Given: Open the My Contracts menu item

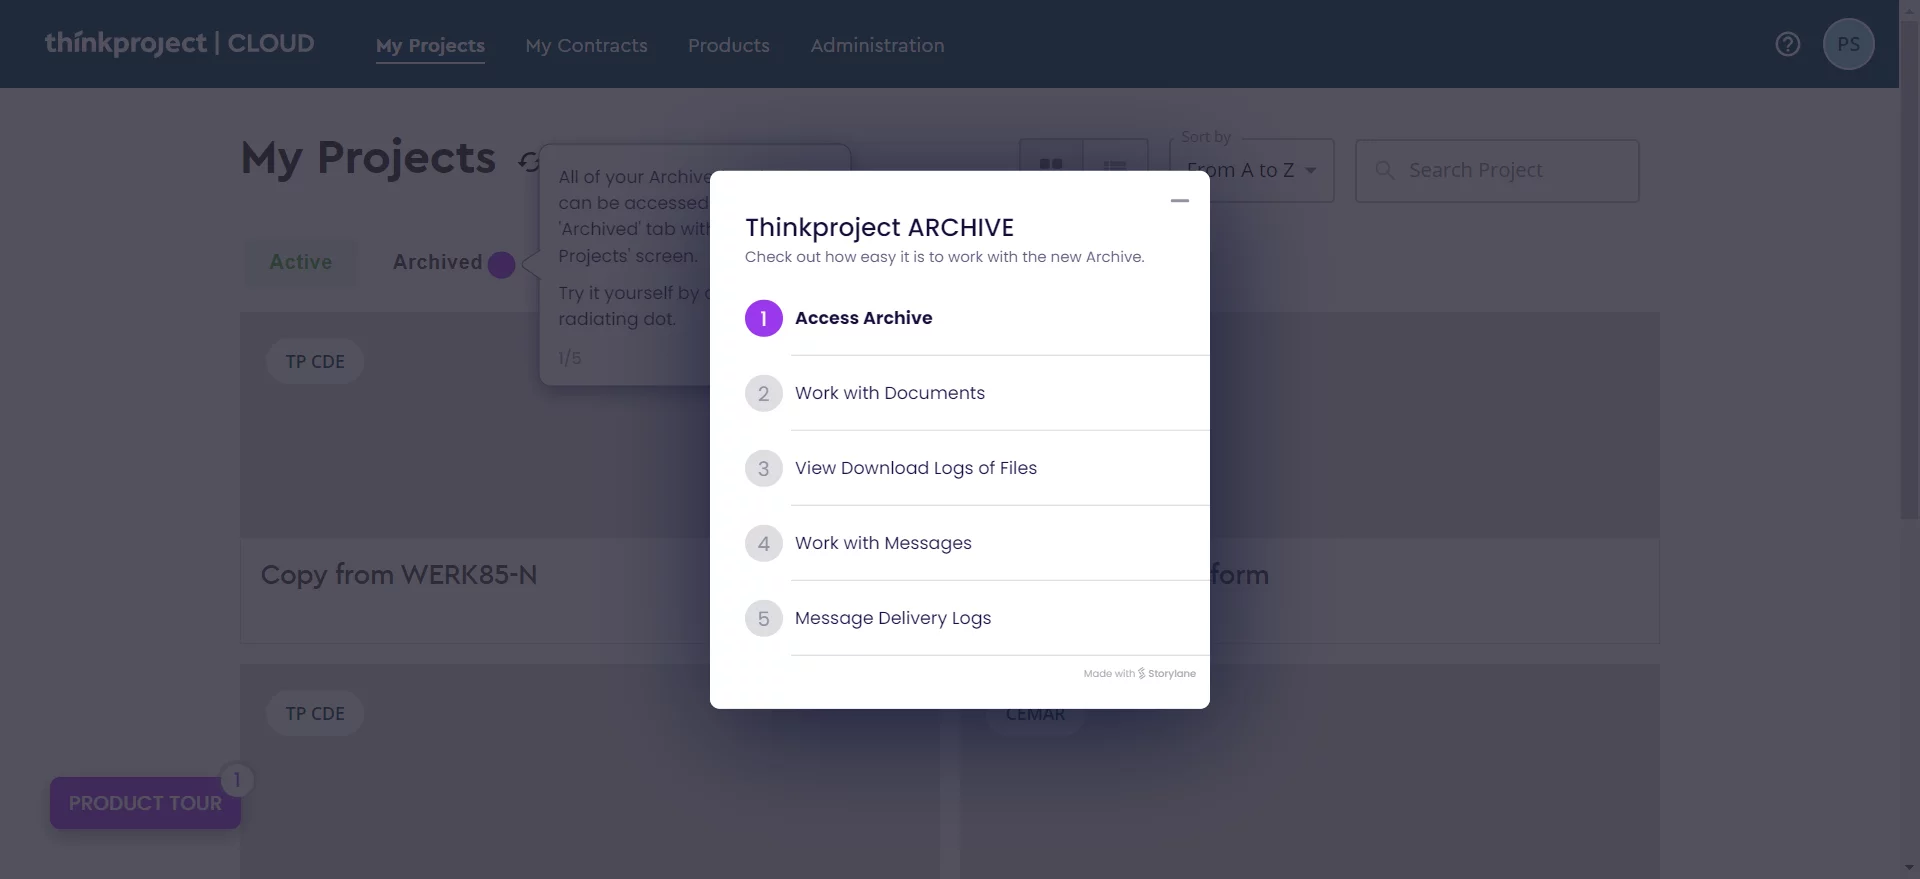Looking at the screenshot, I should click(x=586, y=45).
